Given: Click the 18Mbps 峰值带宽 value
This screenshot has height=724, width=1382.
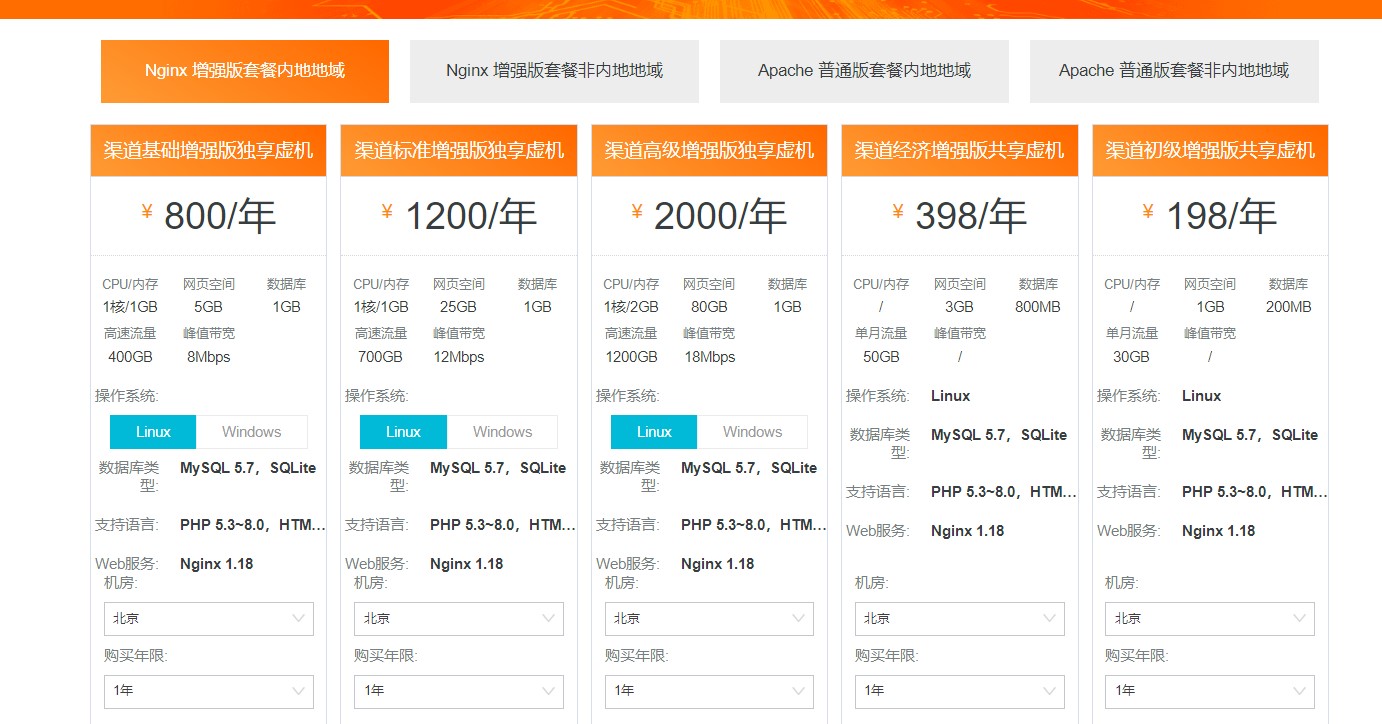Looking at the screenshot, I should point(709,357).
